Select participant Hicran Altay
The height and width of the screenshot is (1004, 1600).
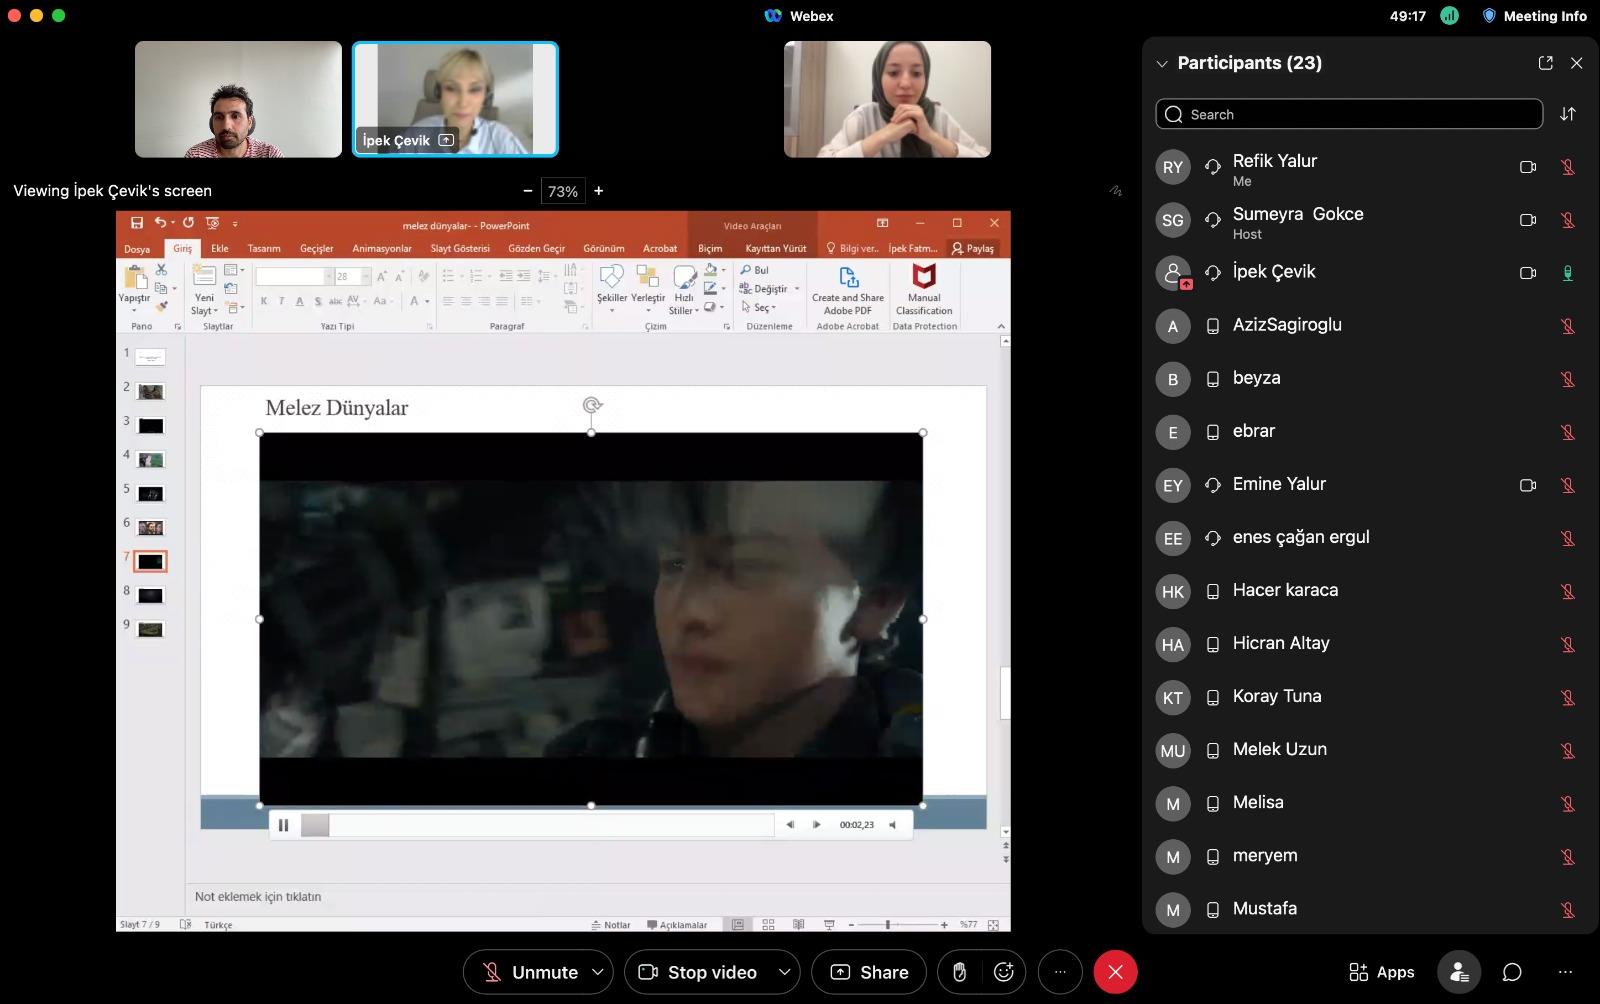tap(1370, 644)
